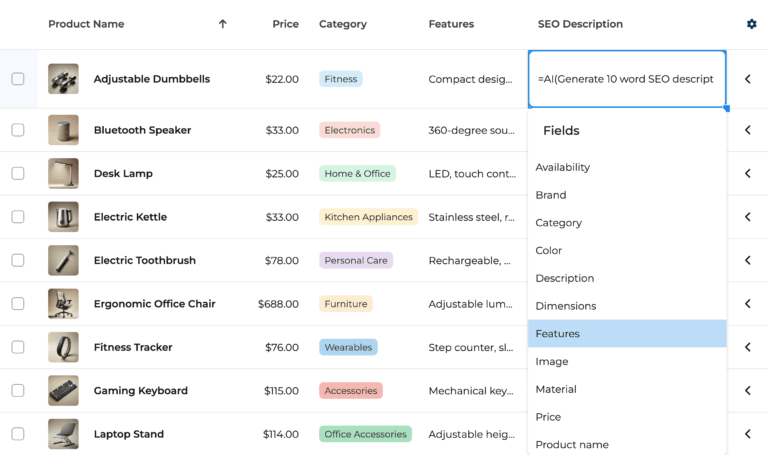768x455 pixels.
Task: Click the Gaming Keyboard product image
Action: coord(63,391)
